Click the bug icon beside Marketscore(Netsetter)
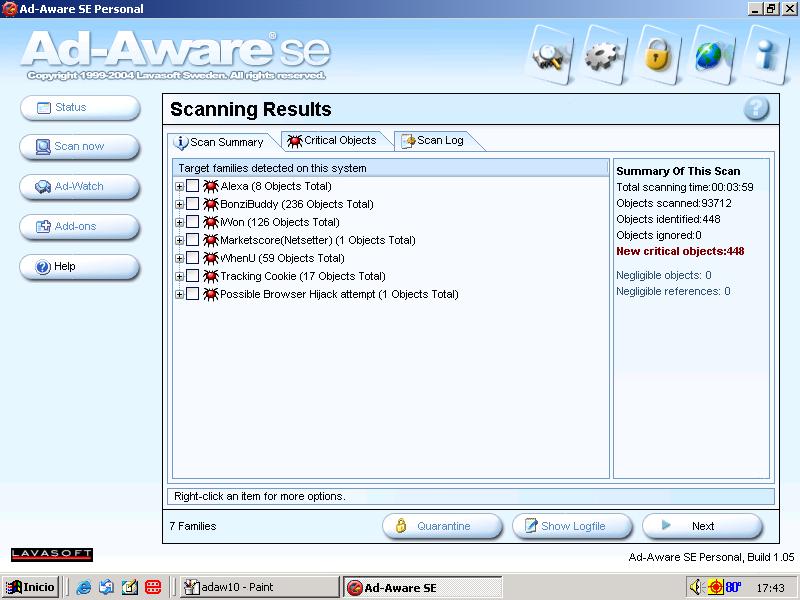 pyautogui.click(x=211, y=240)
